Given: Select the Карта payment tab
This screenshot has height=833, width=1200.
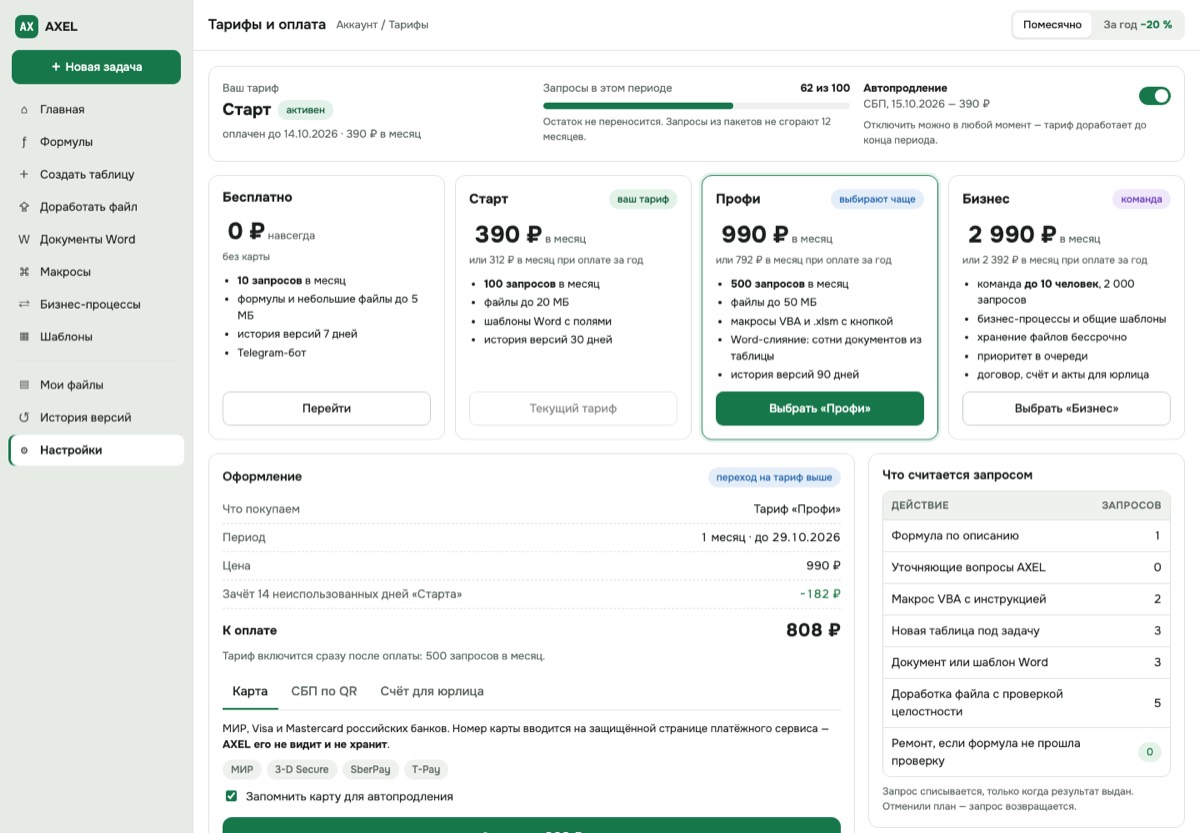Looking at the screenshot, I should click(x=250, y=691).
